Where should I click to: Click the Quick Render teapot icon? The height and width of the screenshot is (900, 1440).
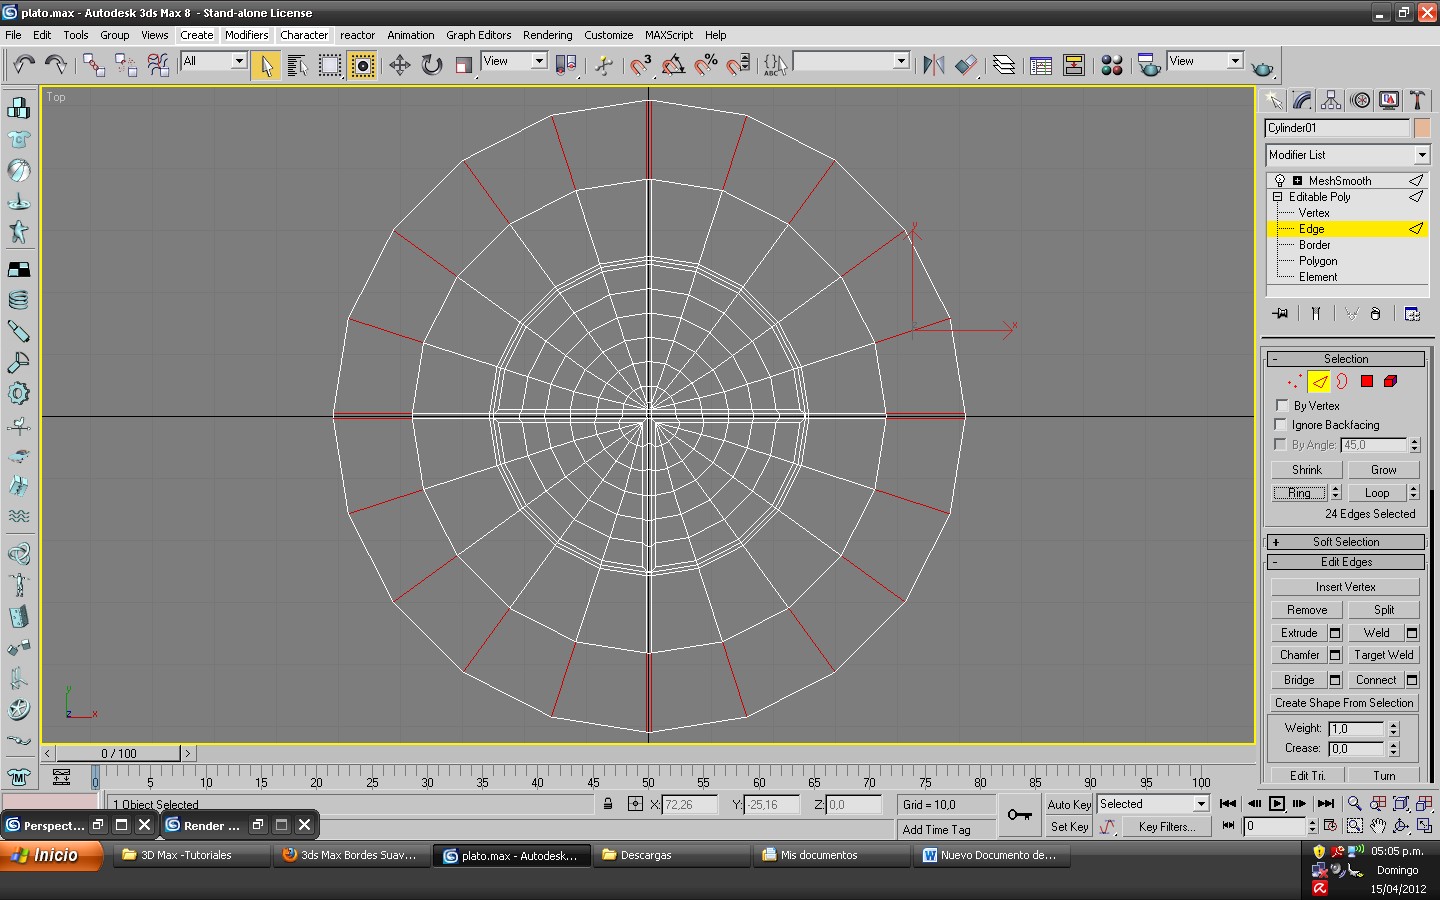click(x=1263, y=67)
